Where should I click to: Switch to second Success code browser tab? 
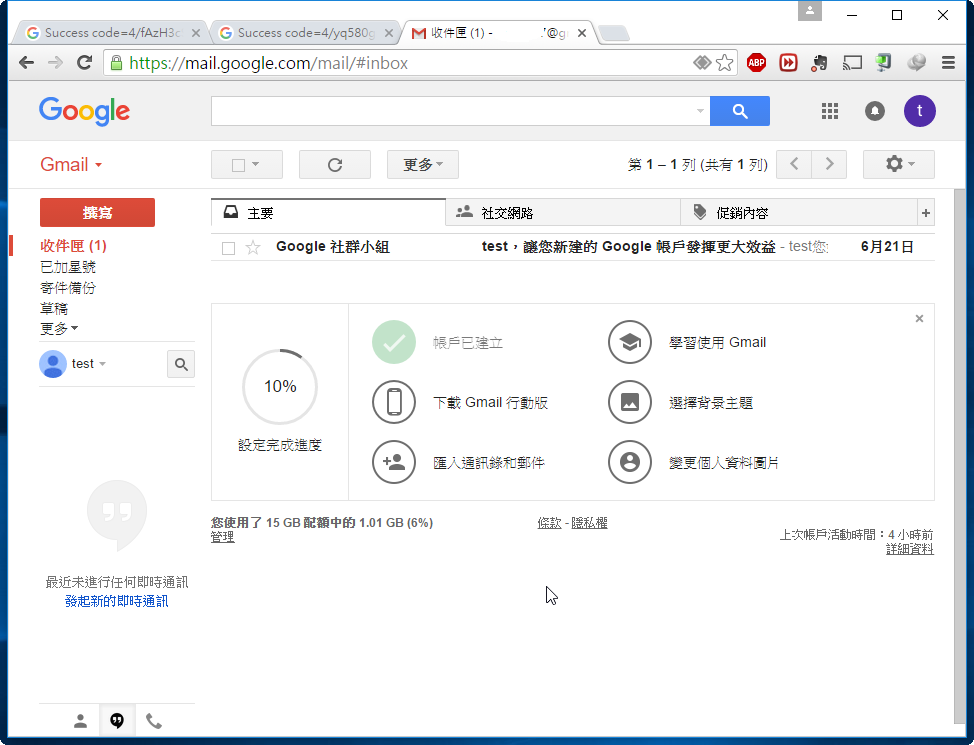pos(305,33)
